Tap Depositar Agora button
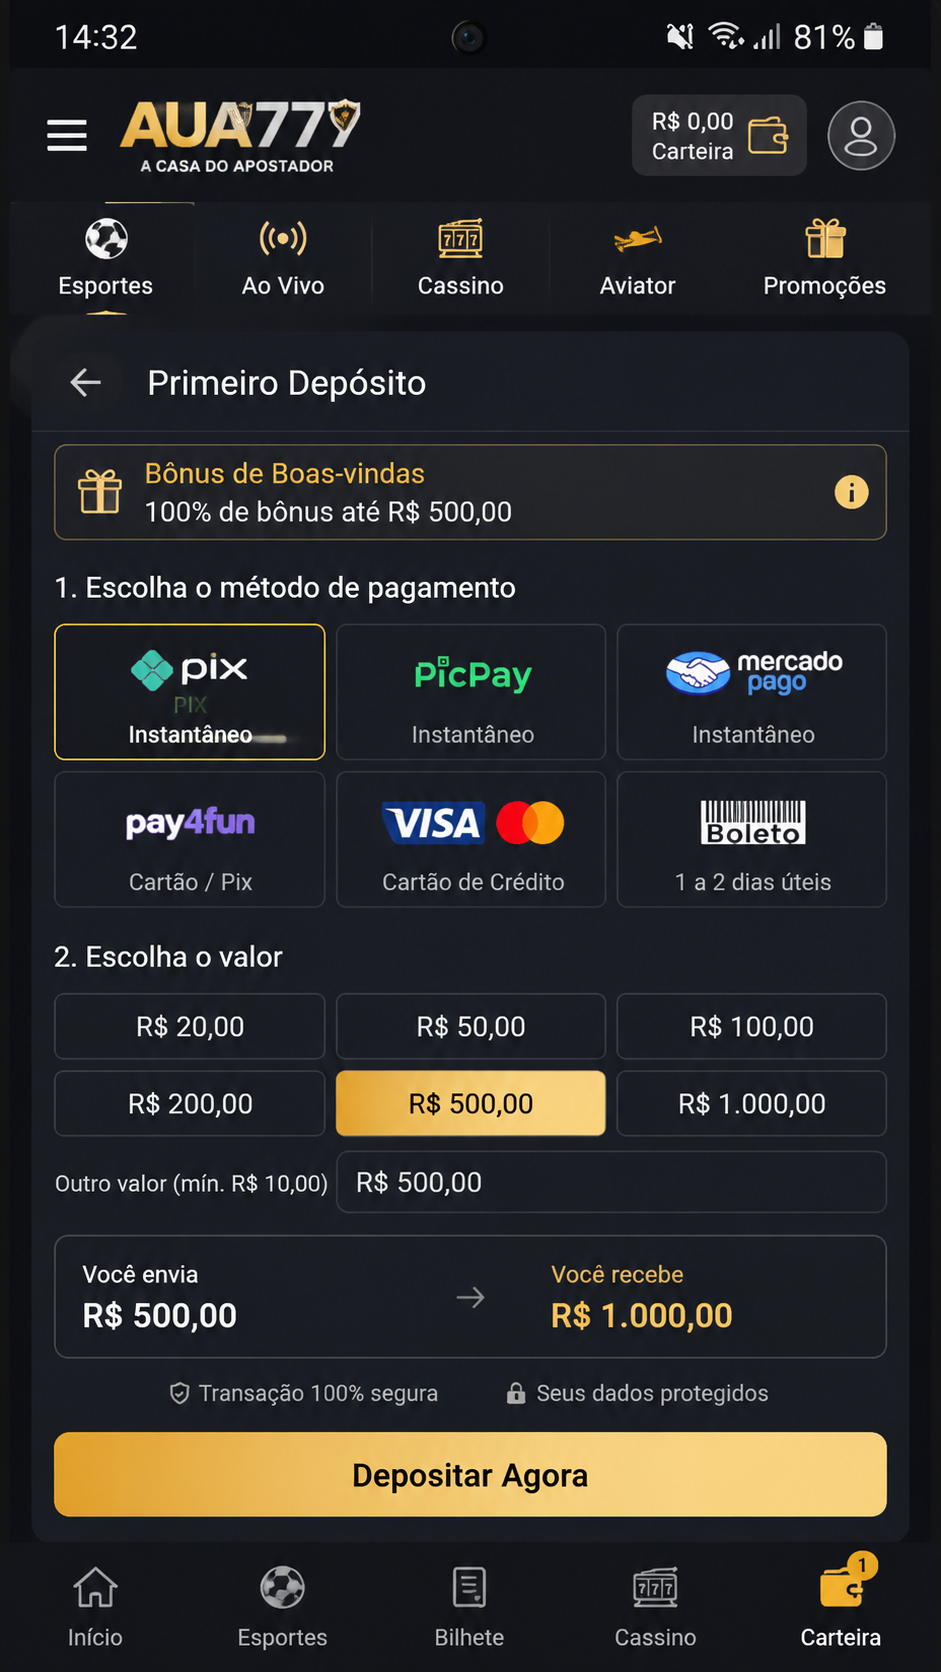This screenshot has width=941, height=1672. pos(470,1475)
